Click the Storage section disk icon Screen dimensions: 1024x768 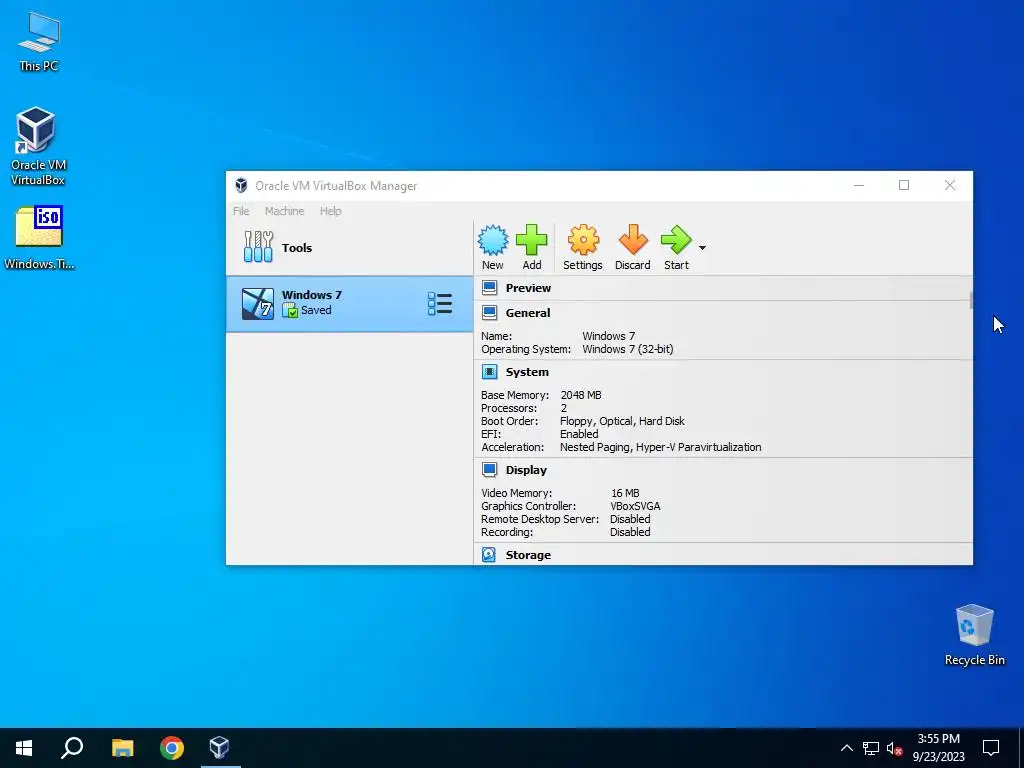488,554
